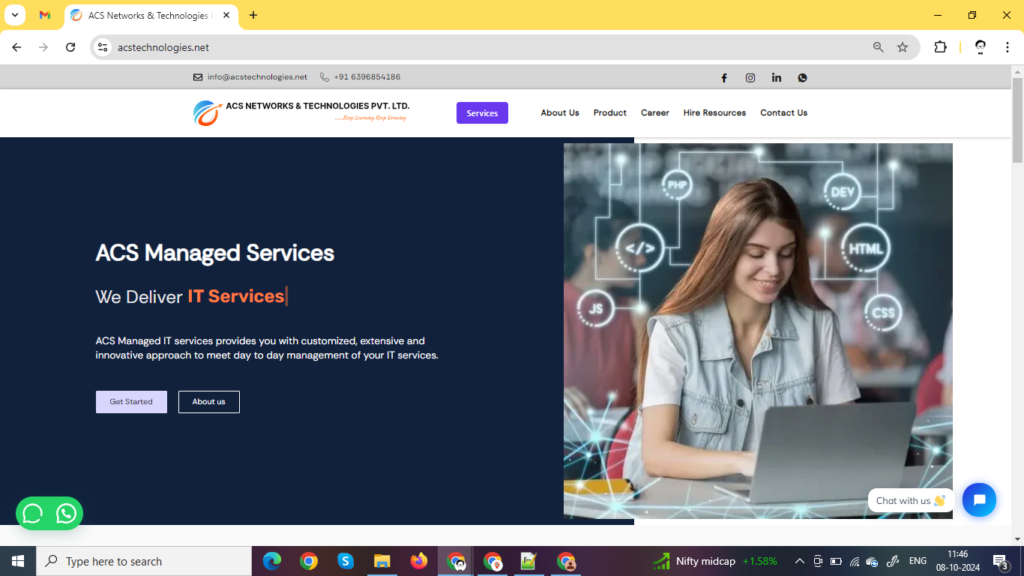Open the LinkedIn icon in the header
The height and width of the screenshot is (576, 1024).
776,77
